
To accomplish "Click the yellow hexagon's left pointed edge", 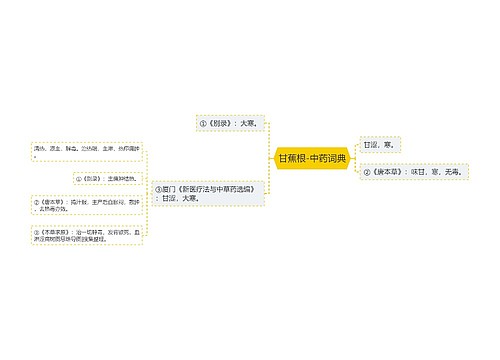I will 275,158.
